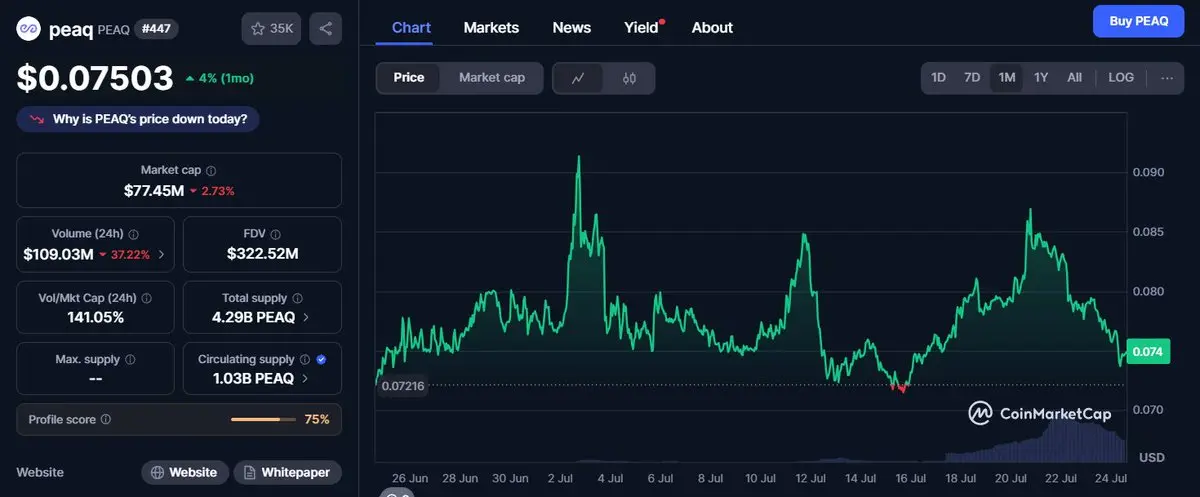
Task: Add PEAQ to watchlist with star button
Action: 271,29
